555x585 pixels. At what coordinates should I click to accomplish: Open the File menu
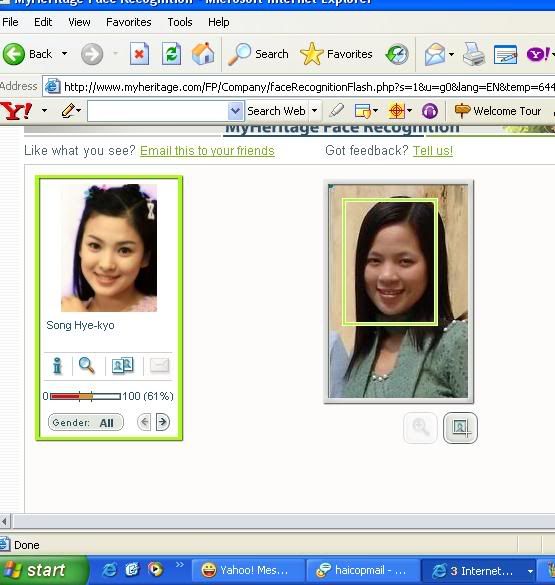(10, 22)
